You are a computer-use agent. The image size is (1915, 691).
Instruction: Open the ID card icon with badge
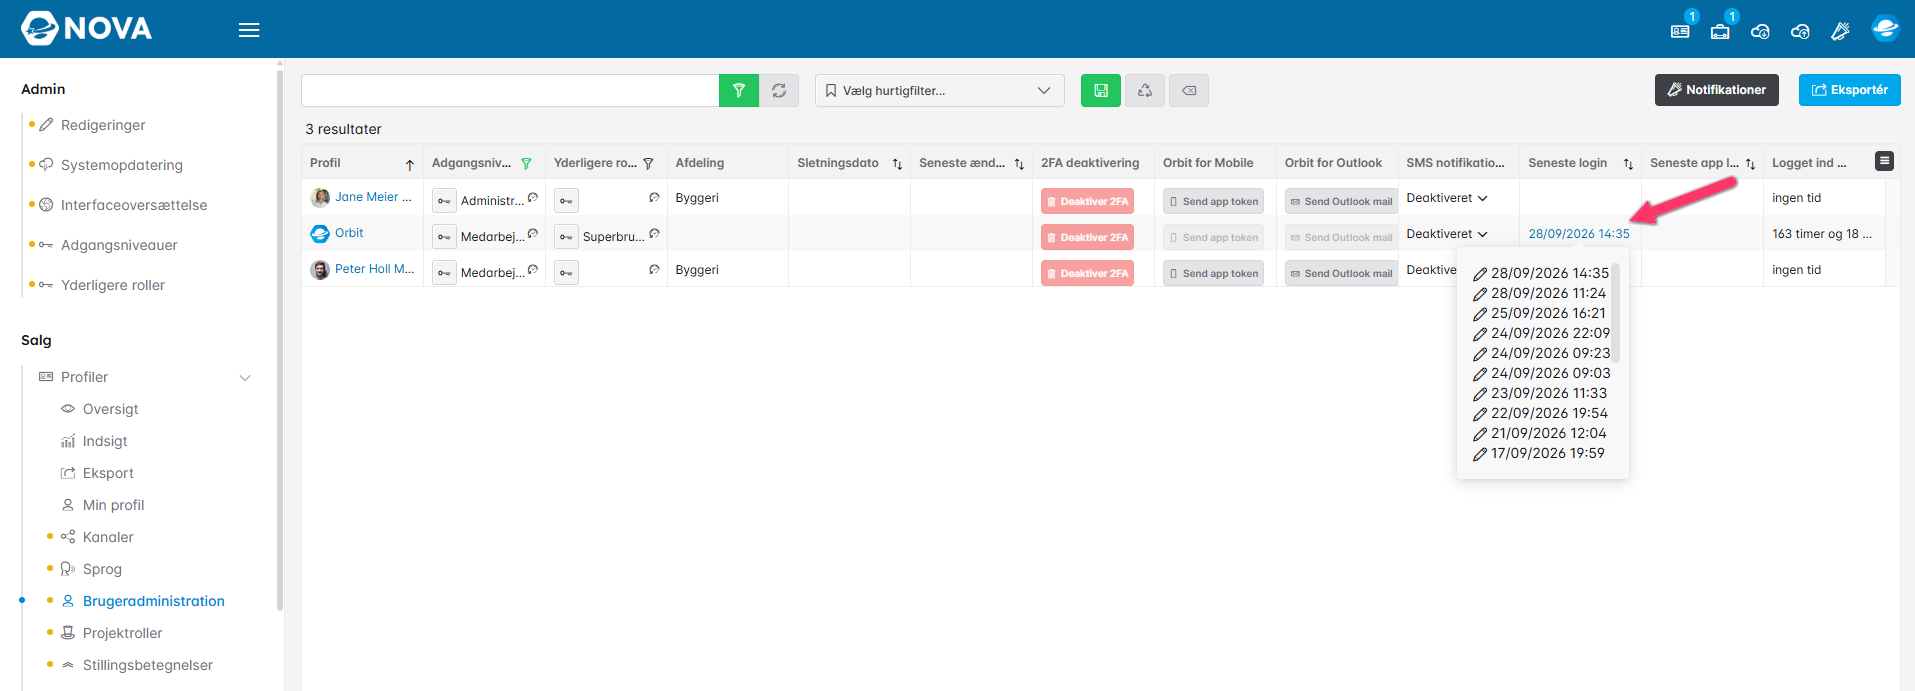1680,31
